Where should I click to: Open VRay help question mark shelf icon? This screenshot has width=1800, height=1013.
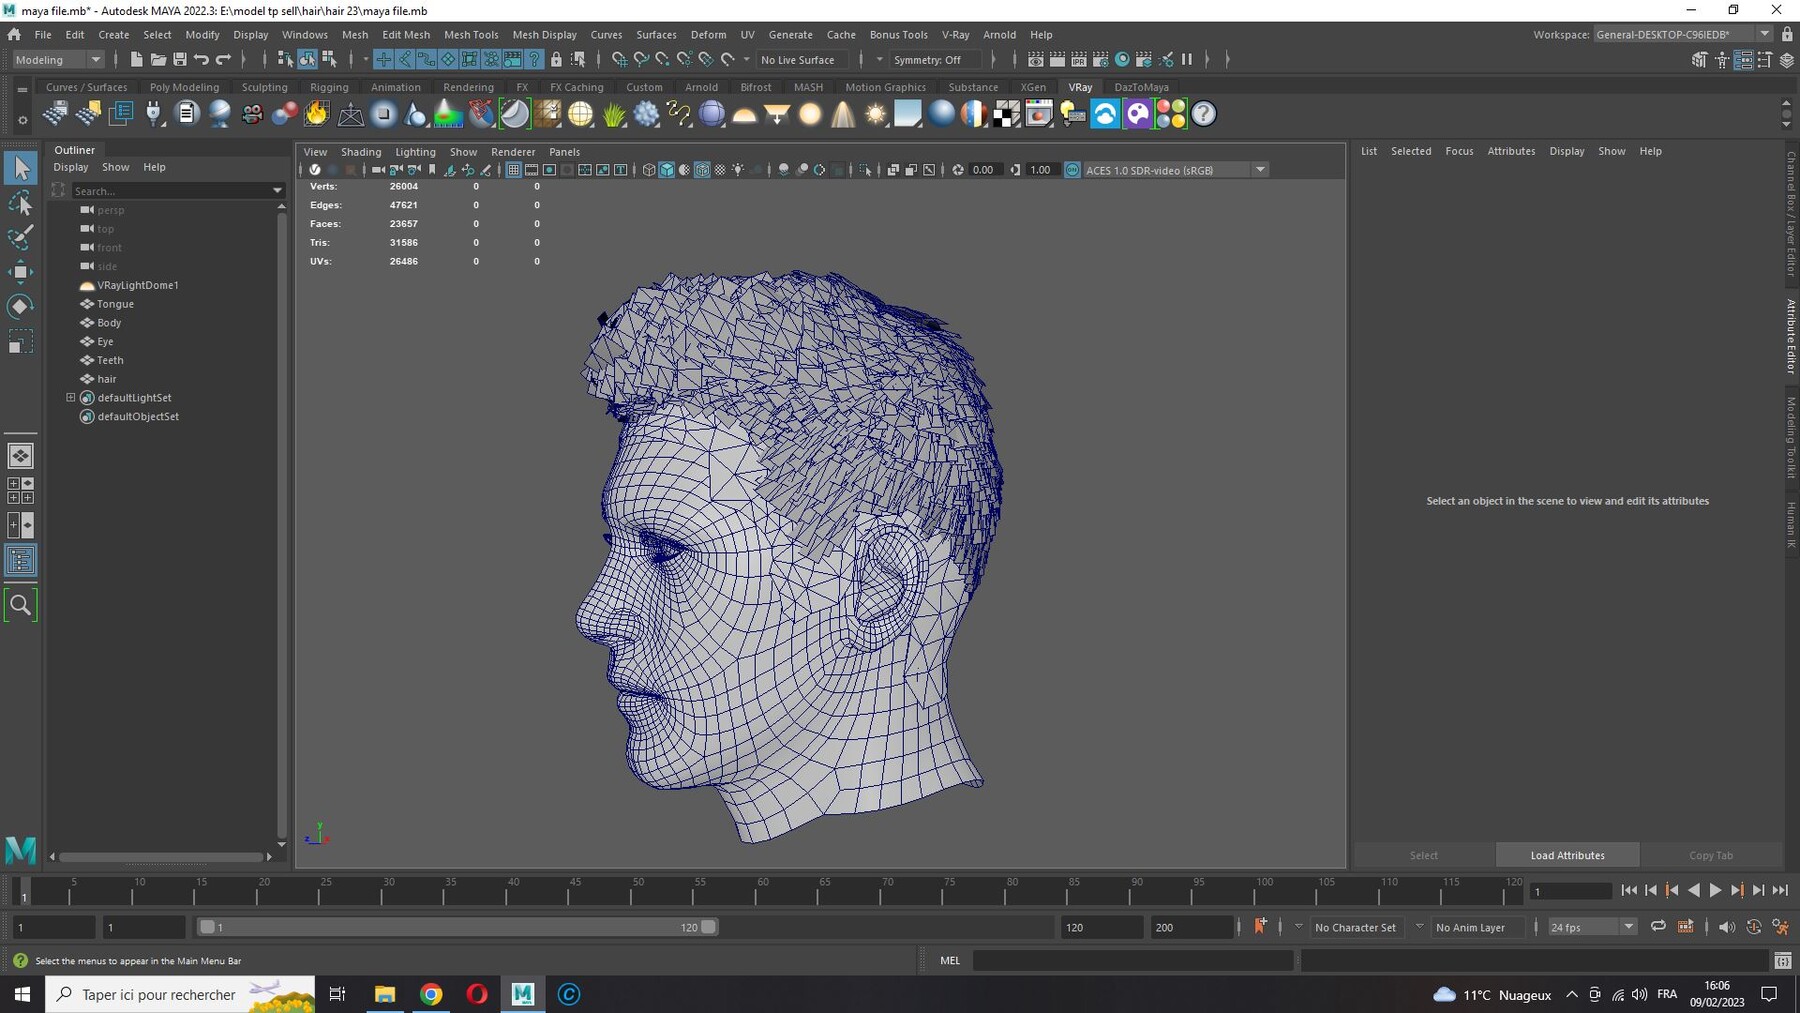1204,114
